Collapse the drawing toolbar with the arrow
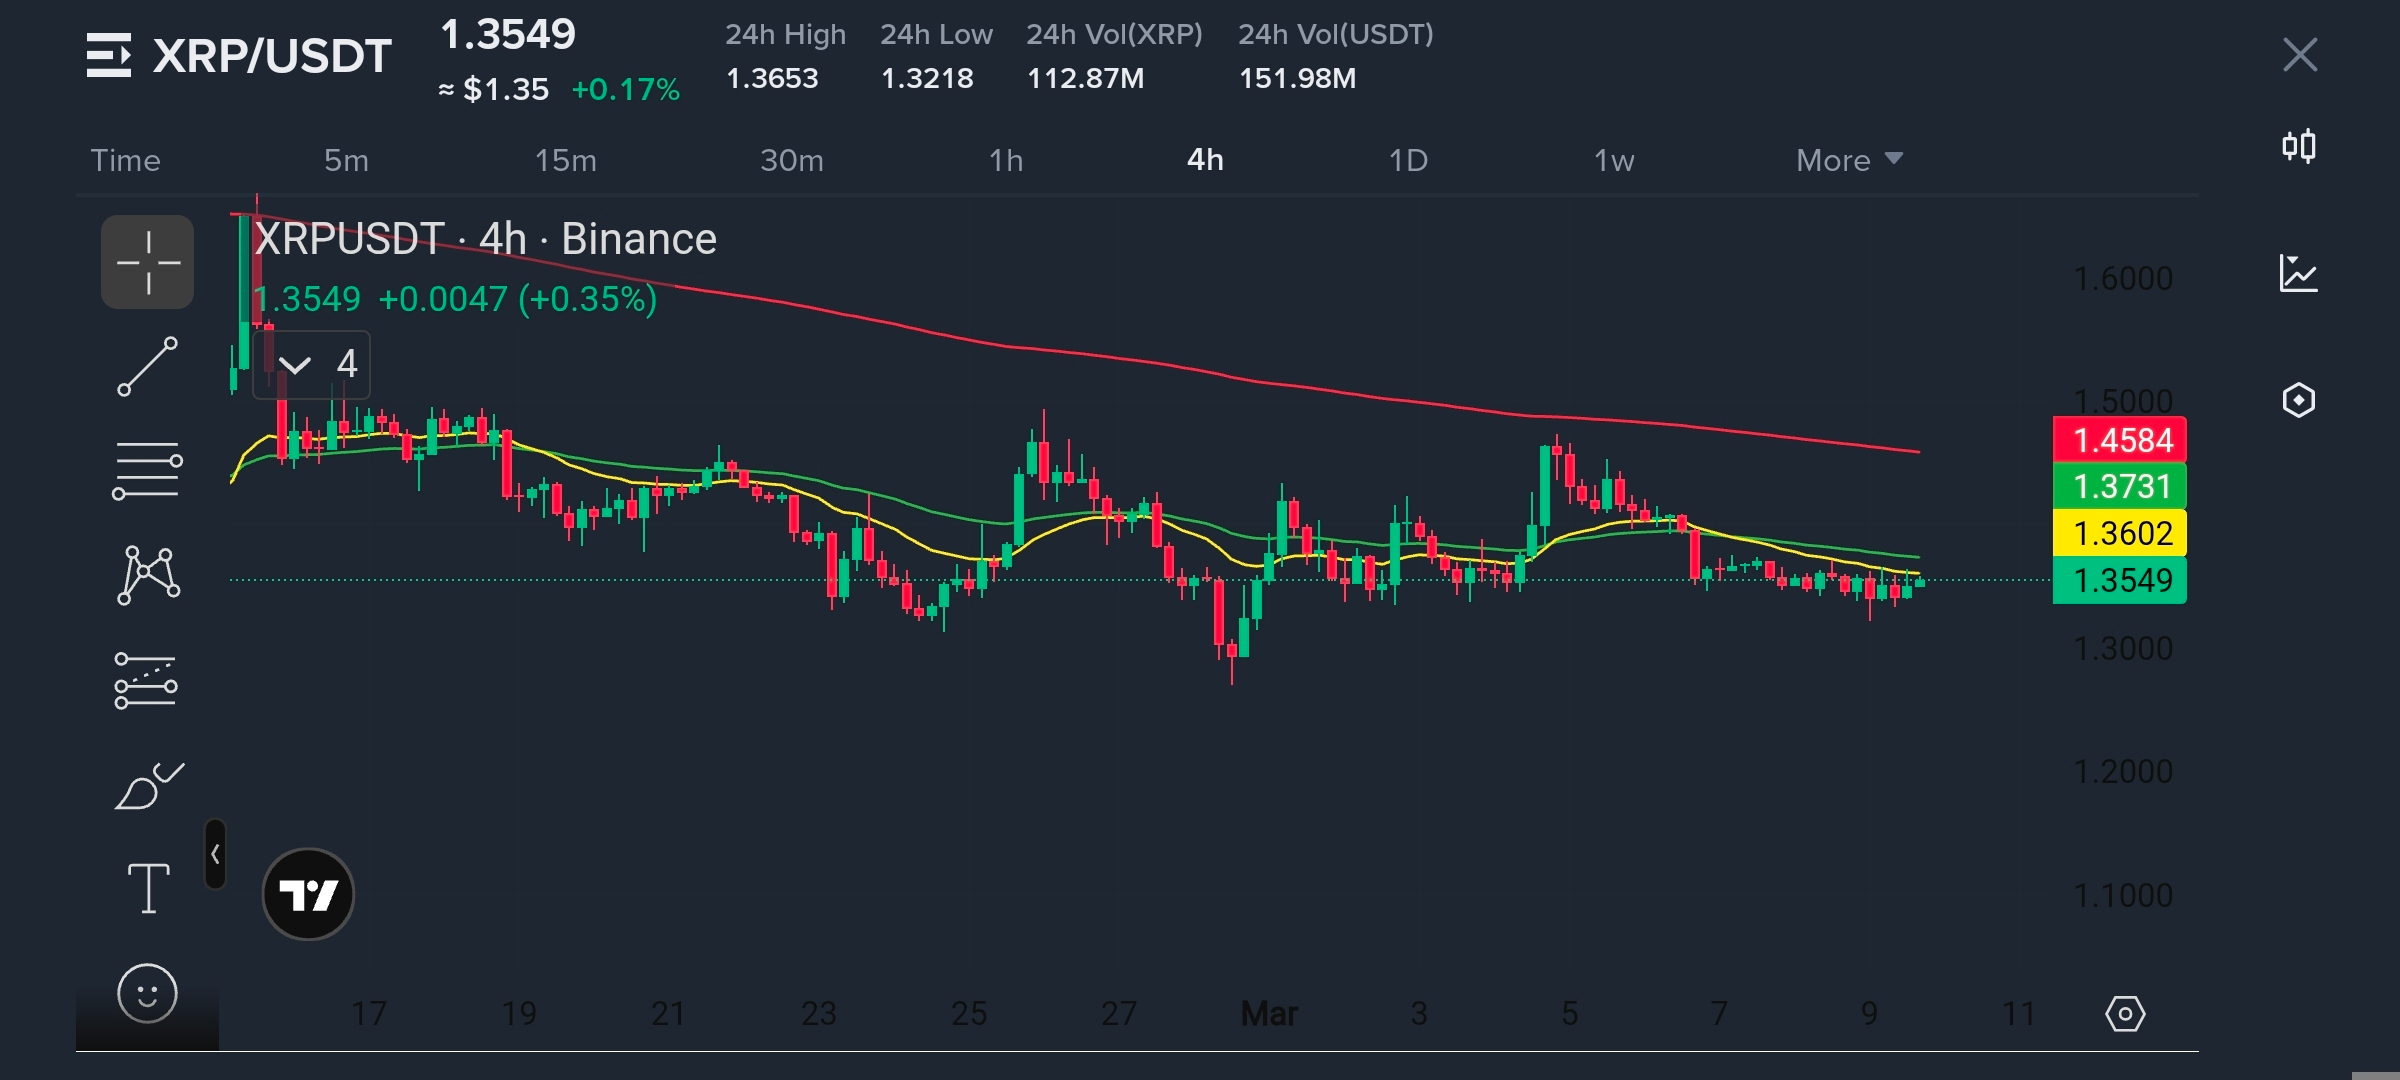Viewport: 2400px width, 1080px height. pos(215,854)
